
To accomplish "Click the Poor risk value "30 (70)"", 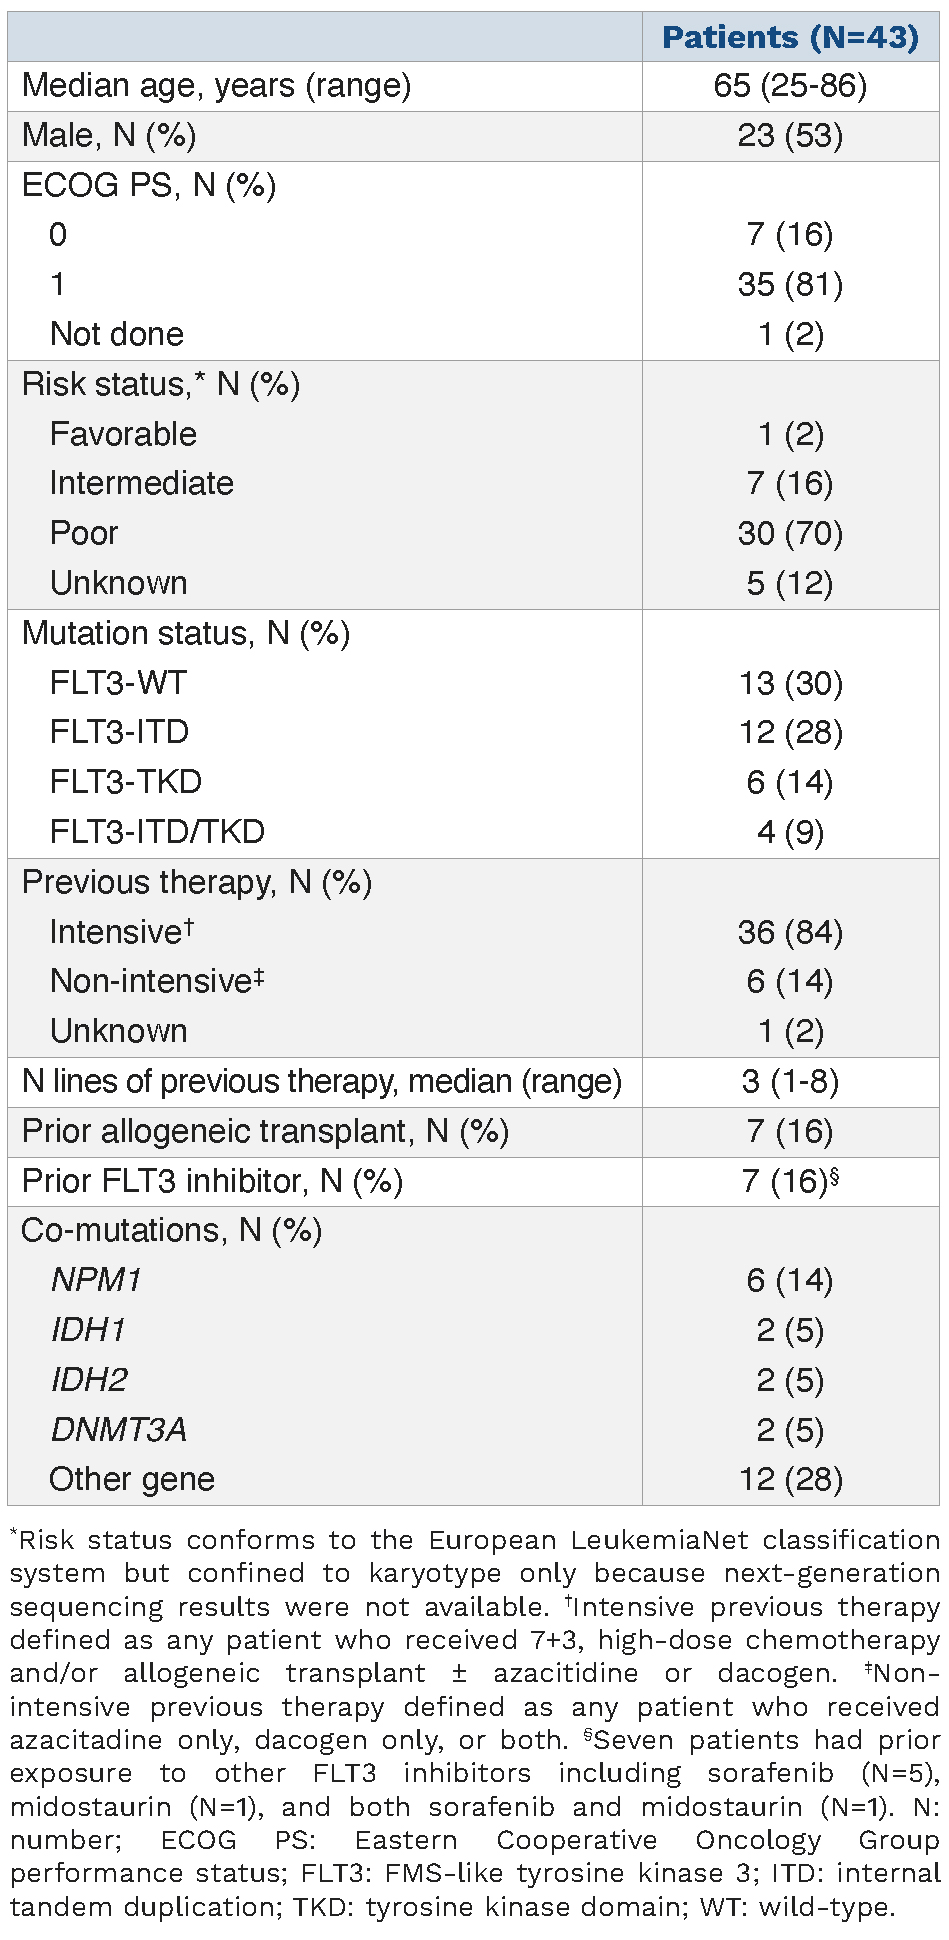I will [790, 533].
